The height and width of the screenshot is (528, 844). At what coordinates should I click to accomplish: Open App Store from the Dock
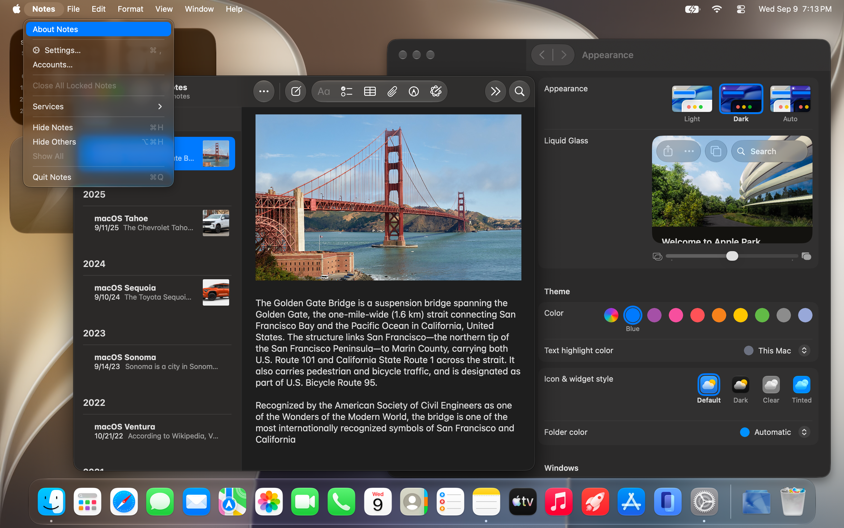pos(631,502)
